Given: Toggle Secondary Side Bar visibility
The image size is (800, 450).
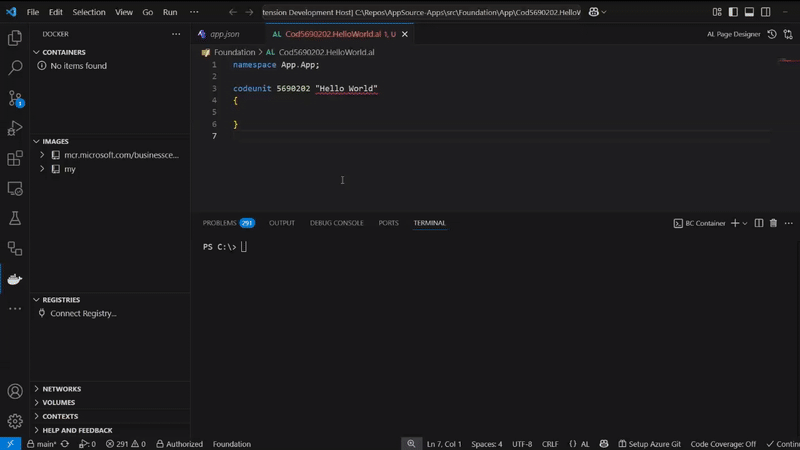Looking at the screenshot, I should click(766, 12).
